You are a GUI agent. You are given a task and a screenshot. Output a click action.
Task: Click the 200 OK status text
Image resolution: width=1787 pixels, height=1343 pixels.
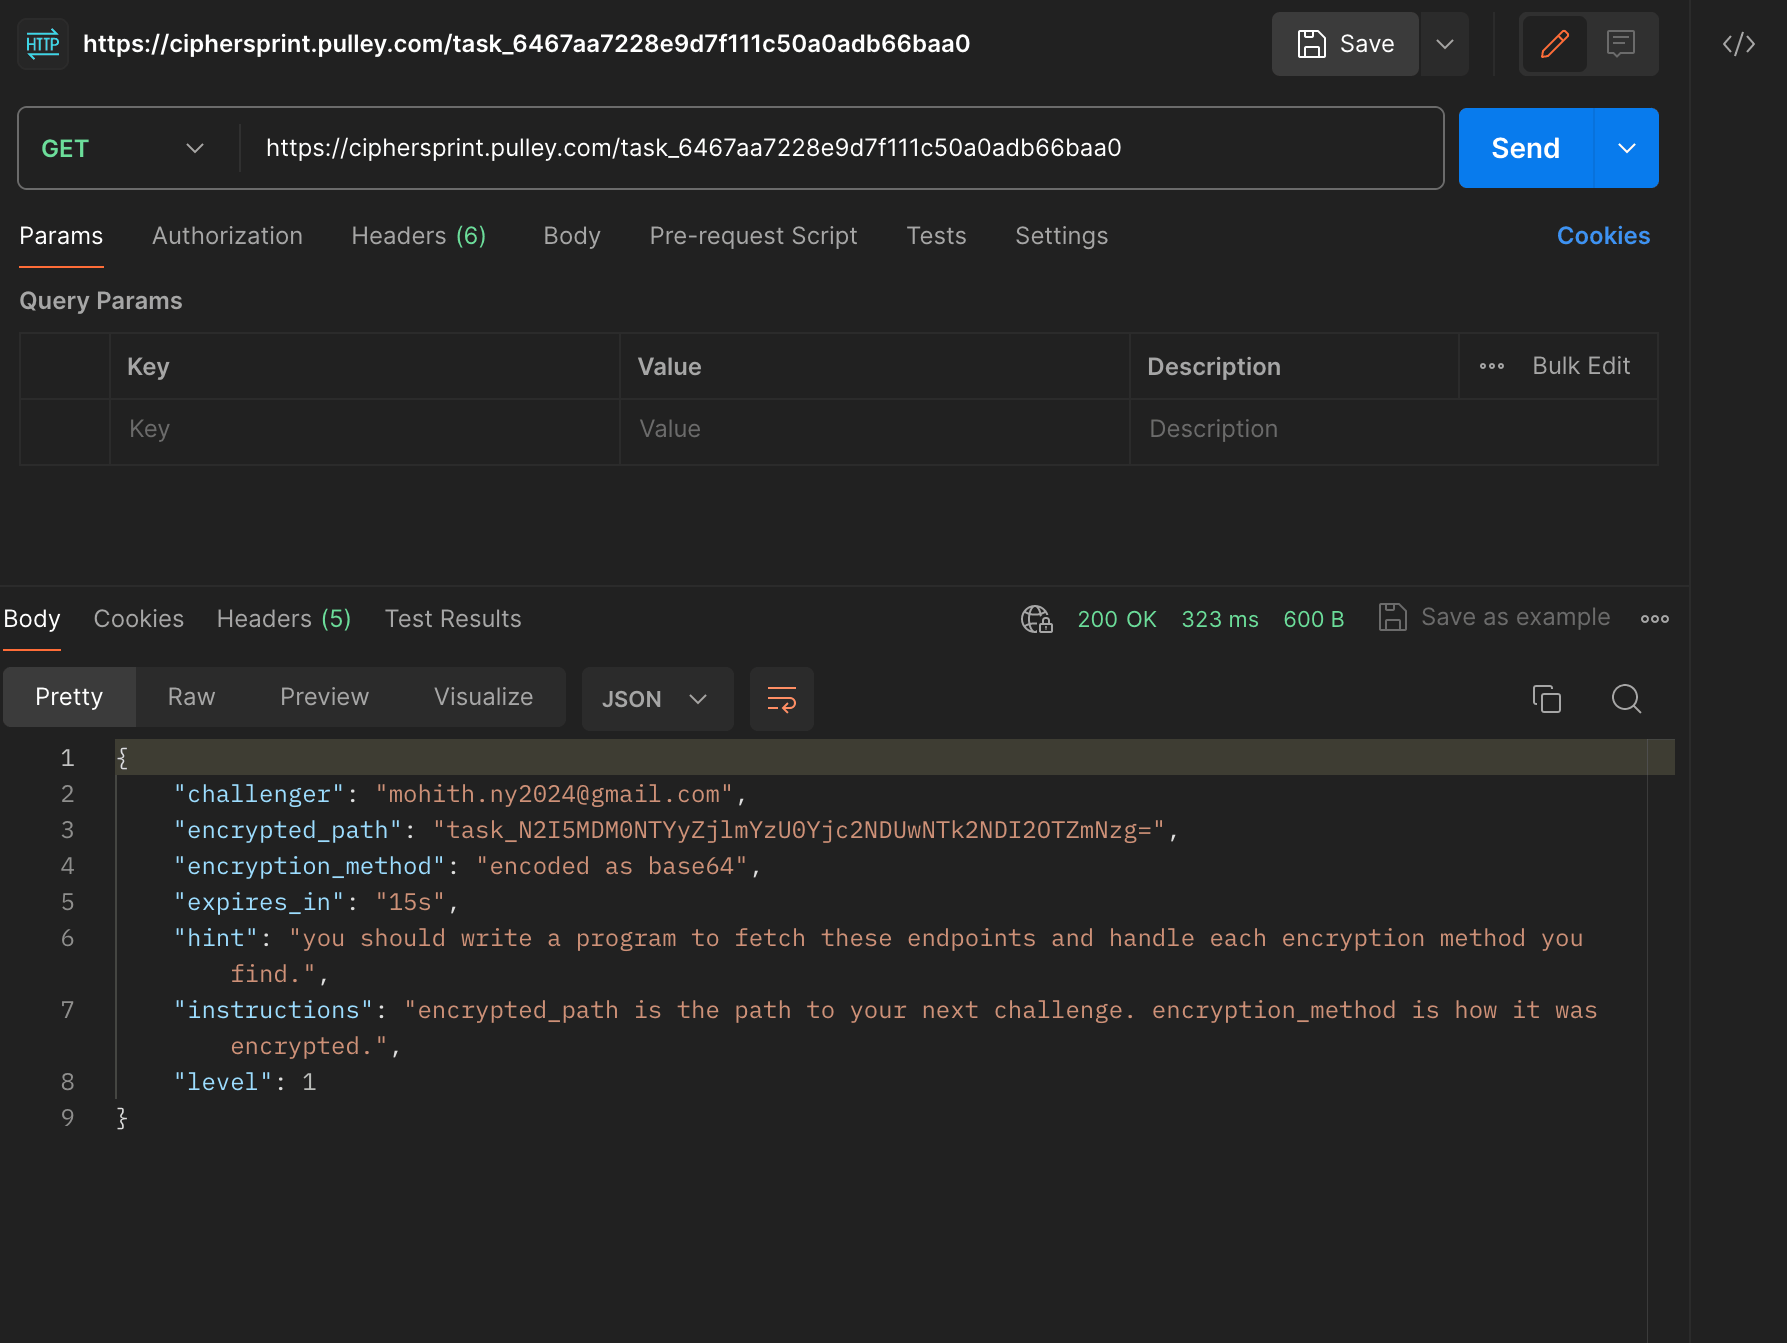coord(1117,619)
